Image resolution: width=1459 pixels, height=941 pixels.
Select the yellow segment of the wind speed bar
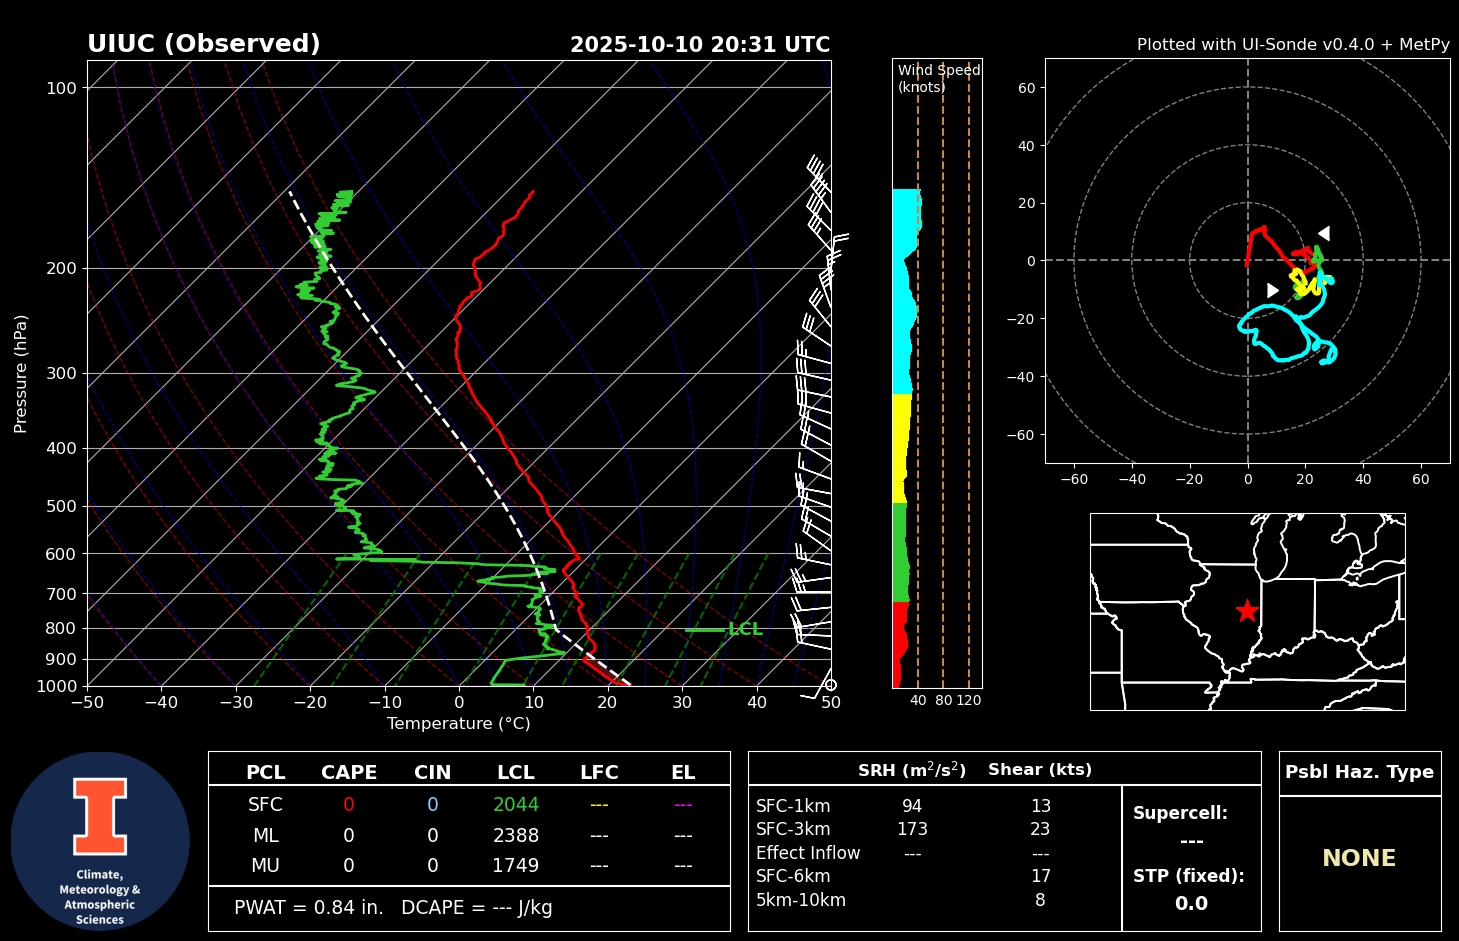[900, 448]
